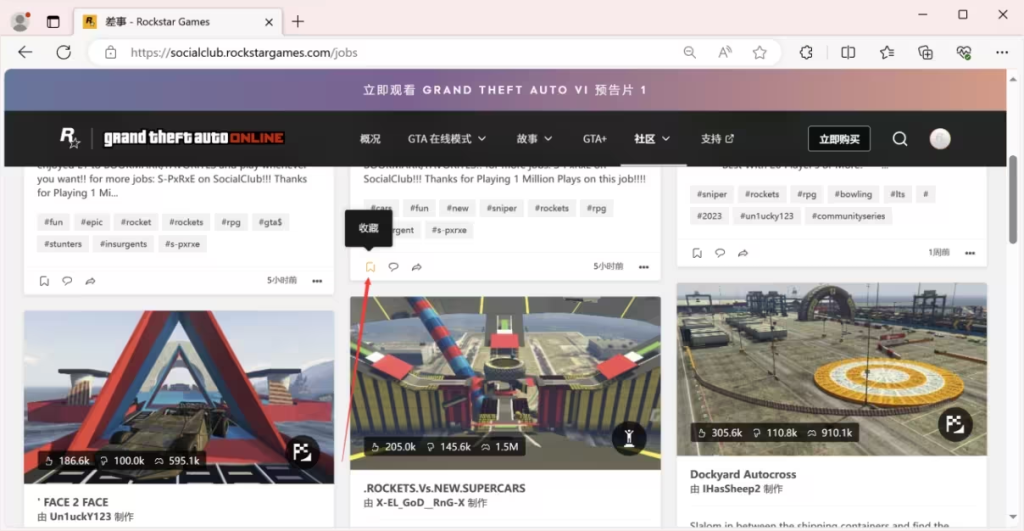Click the Rockstar Games R logo
Image resolution: width=1024 pixels, height=531 pixels.
pyautogui.click(x=70, y=137)
